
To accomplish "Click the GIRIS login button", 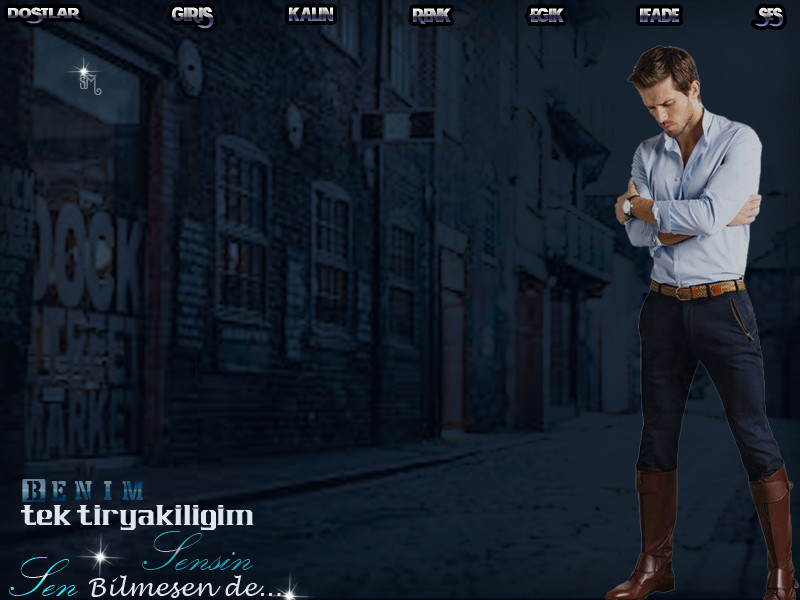I will tap(192, 15).
